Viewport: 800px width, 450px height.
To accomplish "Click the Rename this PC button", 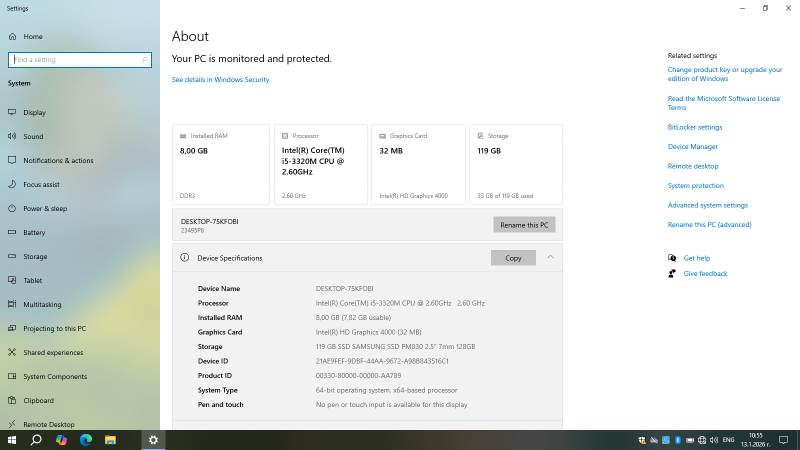I will [x=524, y=225].
